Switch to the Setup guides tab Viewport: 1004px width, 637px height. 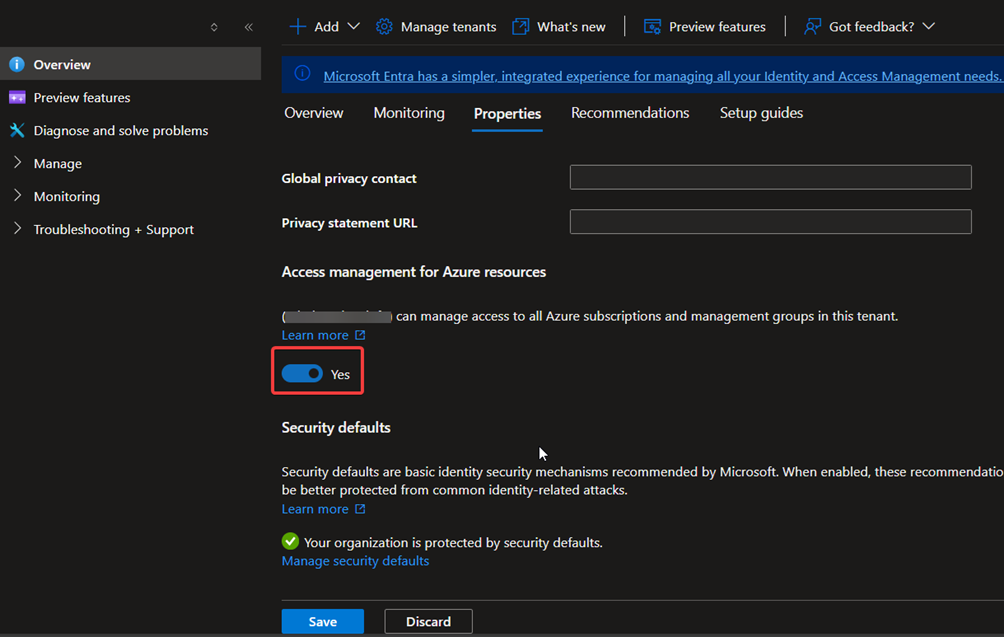(761, 113)
